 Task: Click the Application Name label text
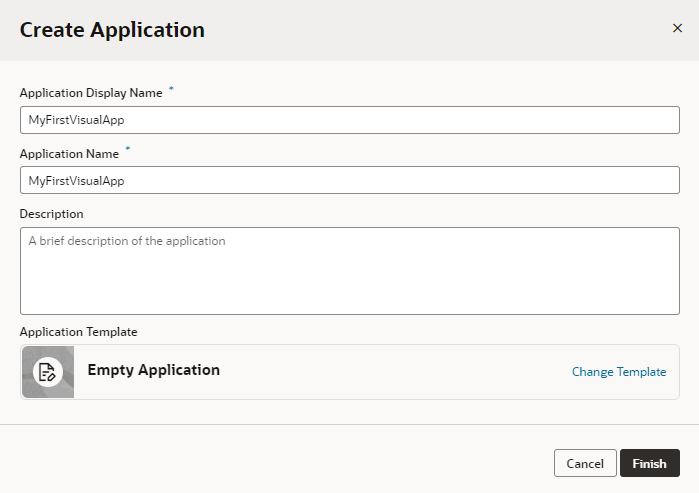click(x=69, y=154)
